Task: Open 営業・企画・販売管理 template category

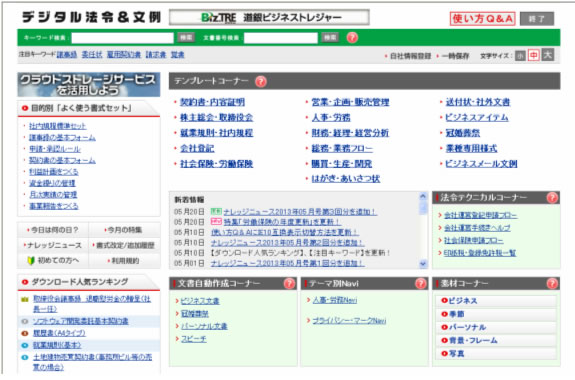Action: (350, 102)
